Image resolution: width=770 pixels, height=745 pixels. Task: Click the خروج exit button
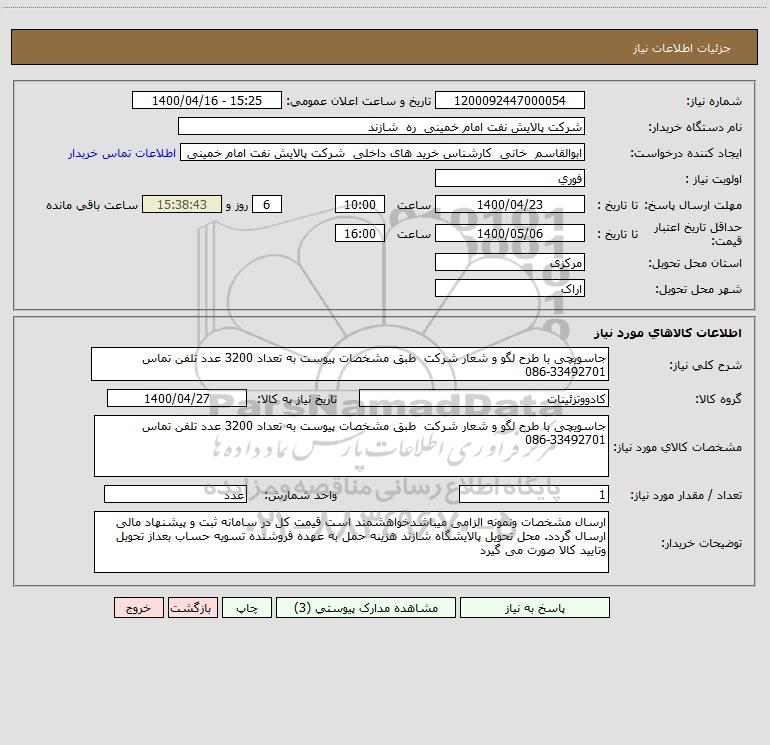tap(138, 607)
